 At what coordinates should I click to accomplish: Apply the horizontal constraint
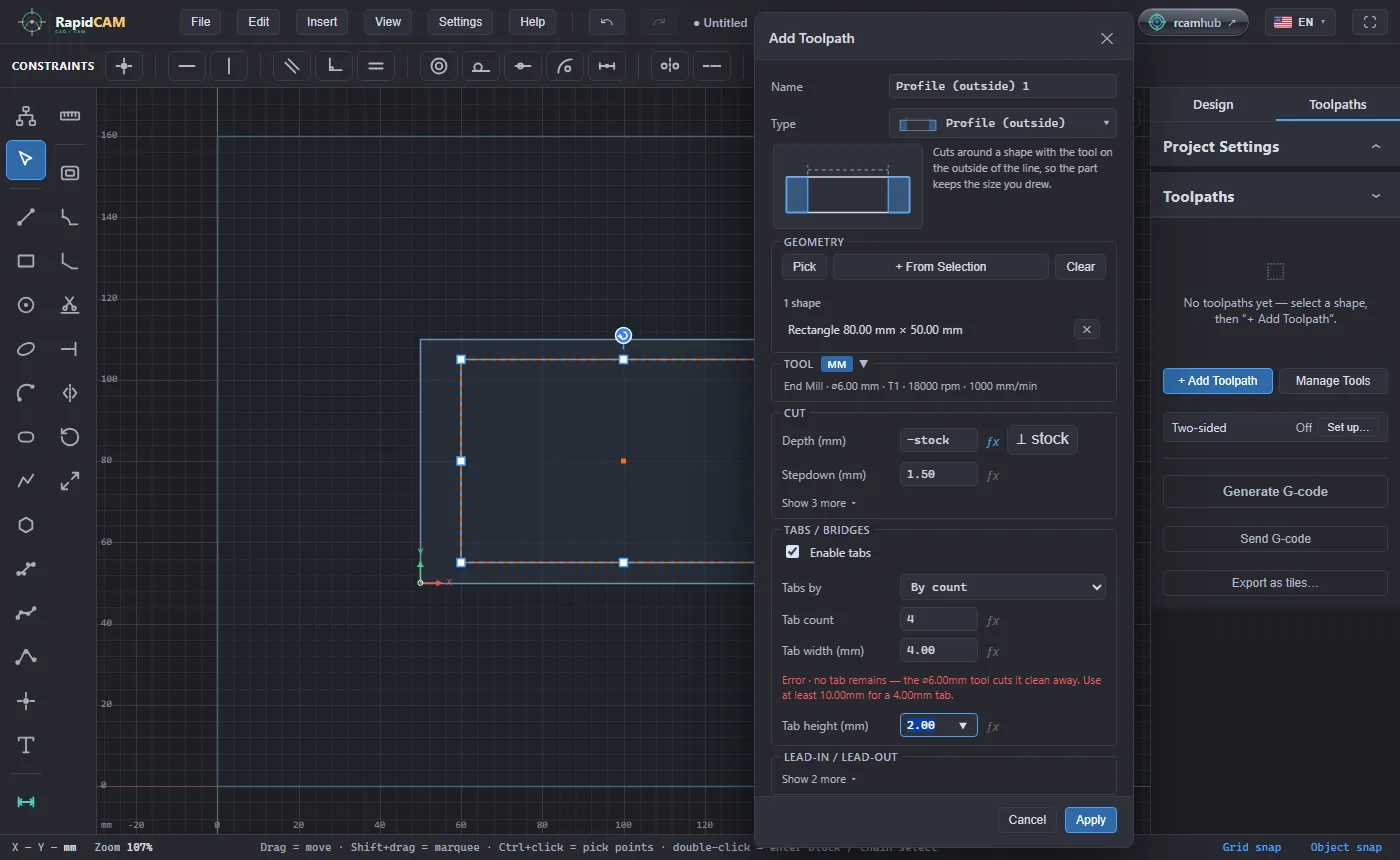(187, 66)
